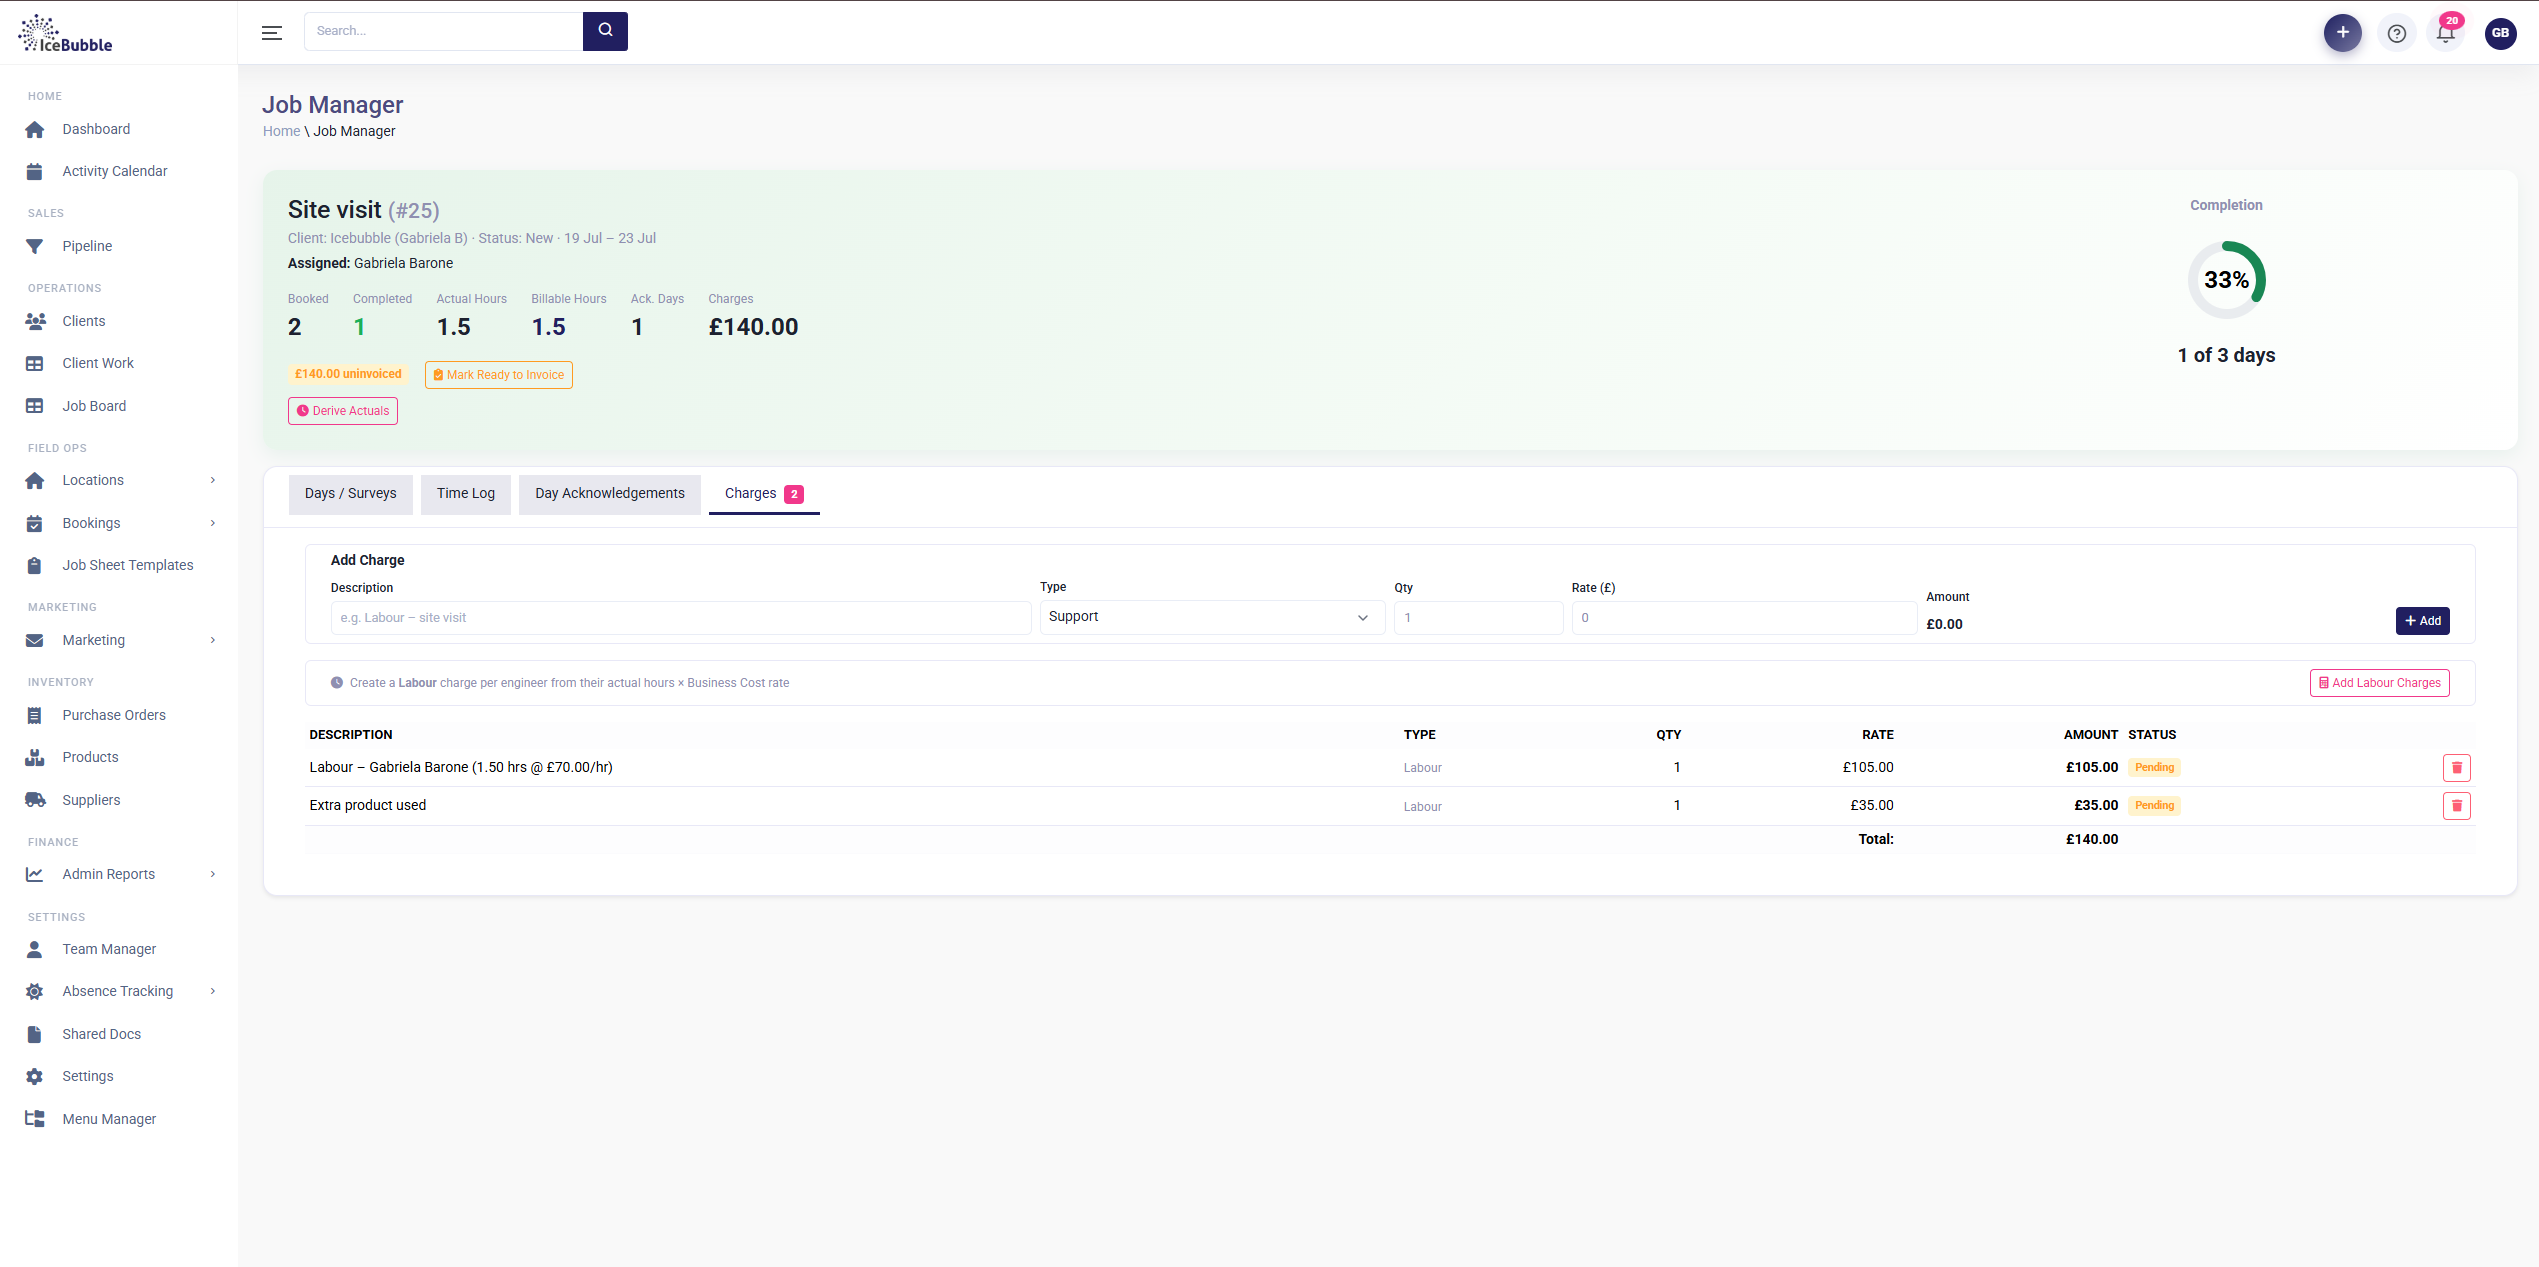Screen dimensions: 2539x1267
Task: Click the plus quick-add circle icon
Action: coord(2342,33)
